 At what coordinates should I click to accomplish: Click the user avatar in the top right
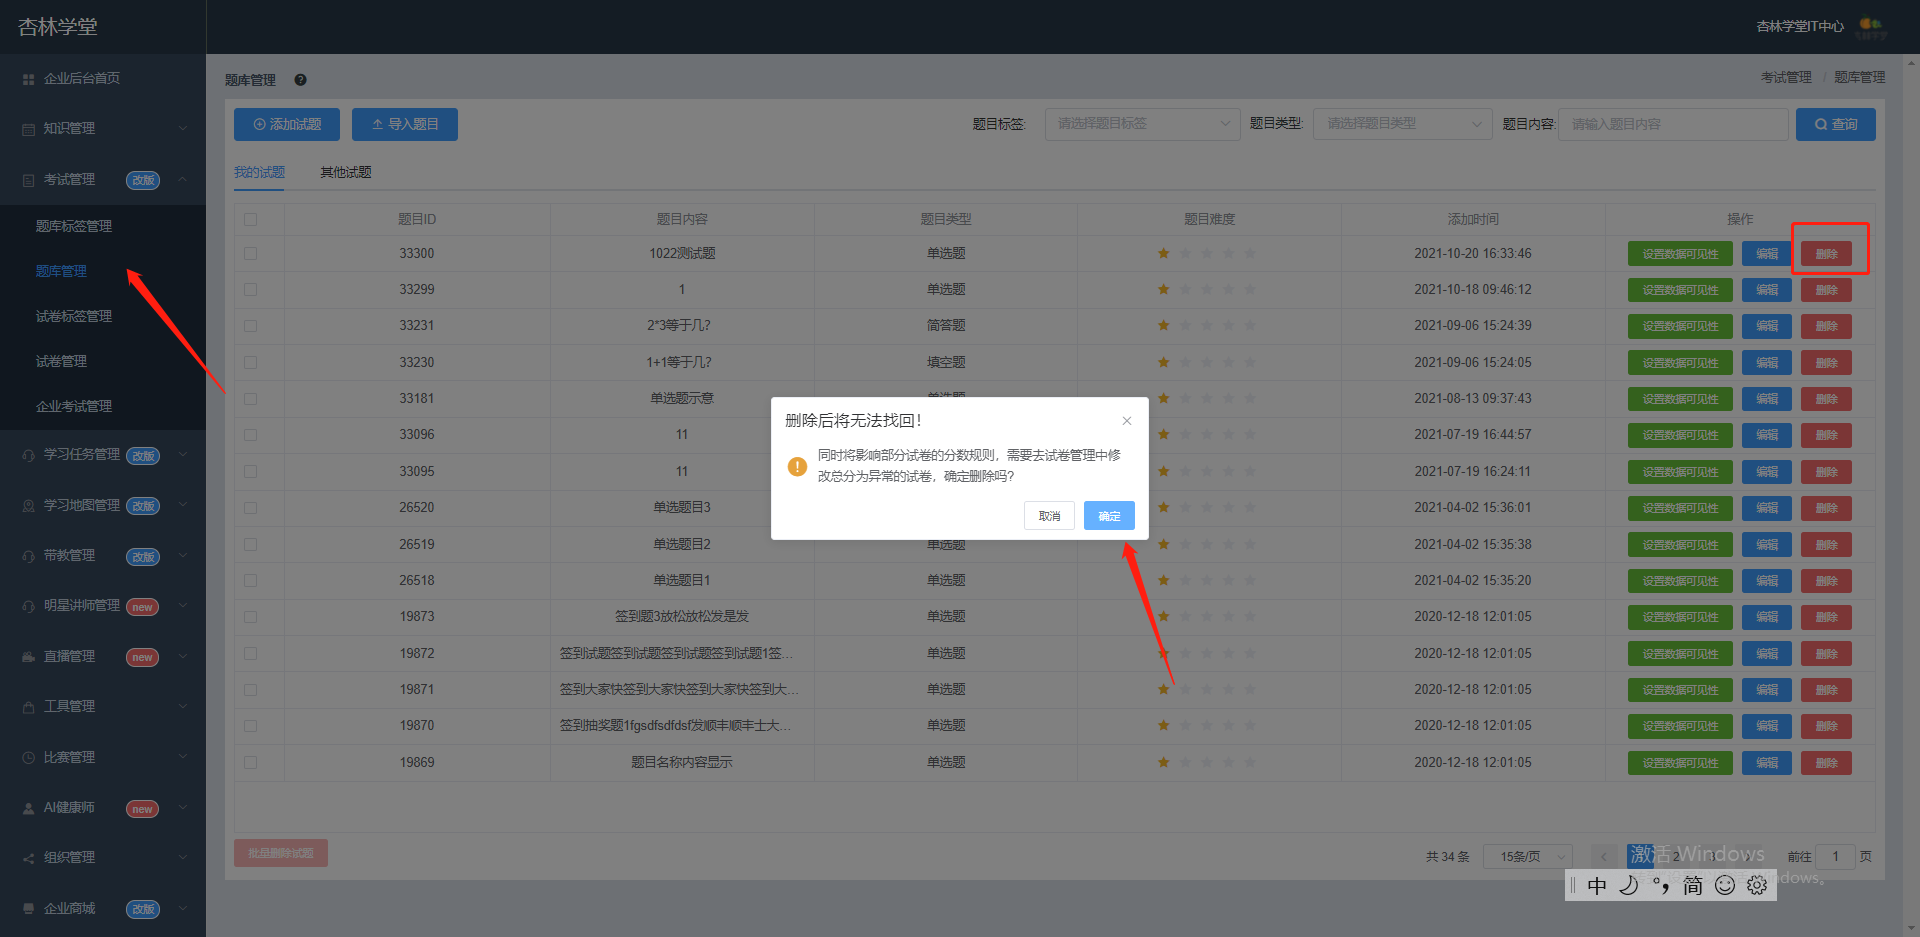(1871, 27)
